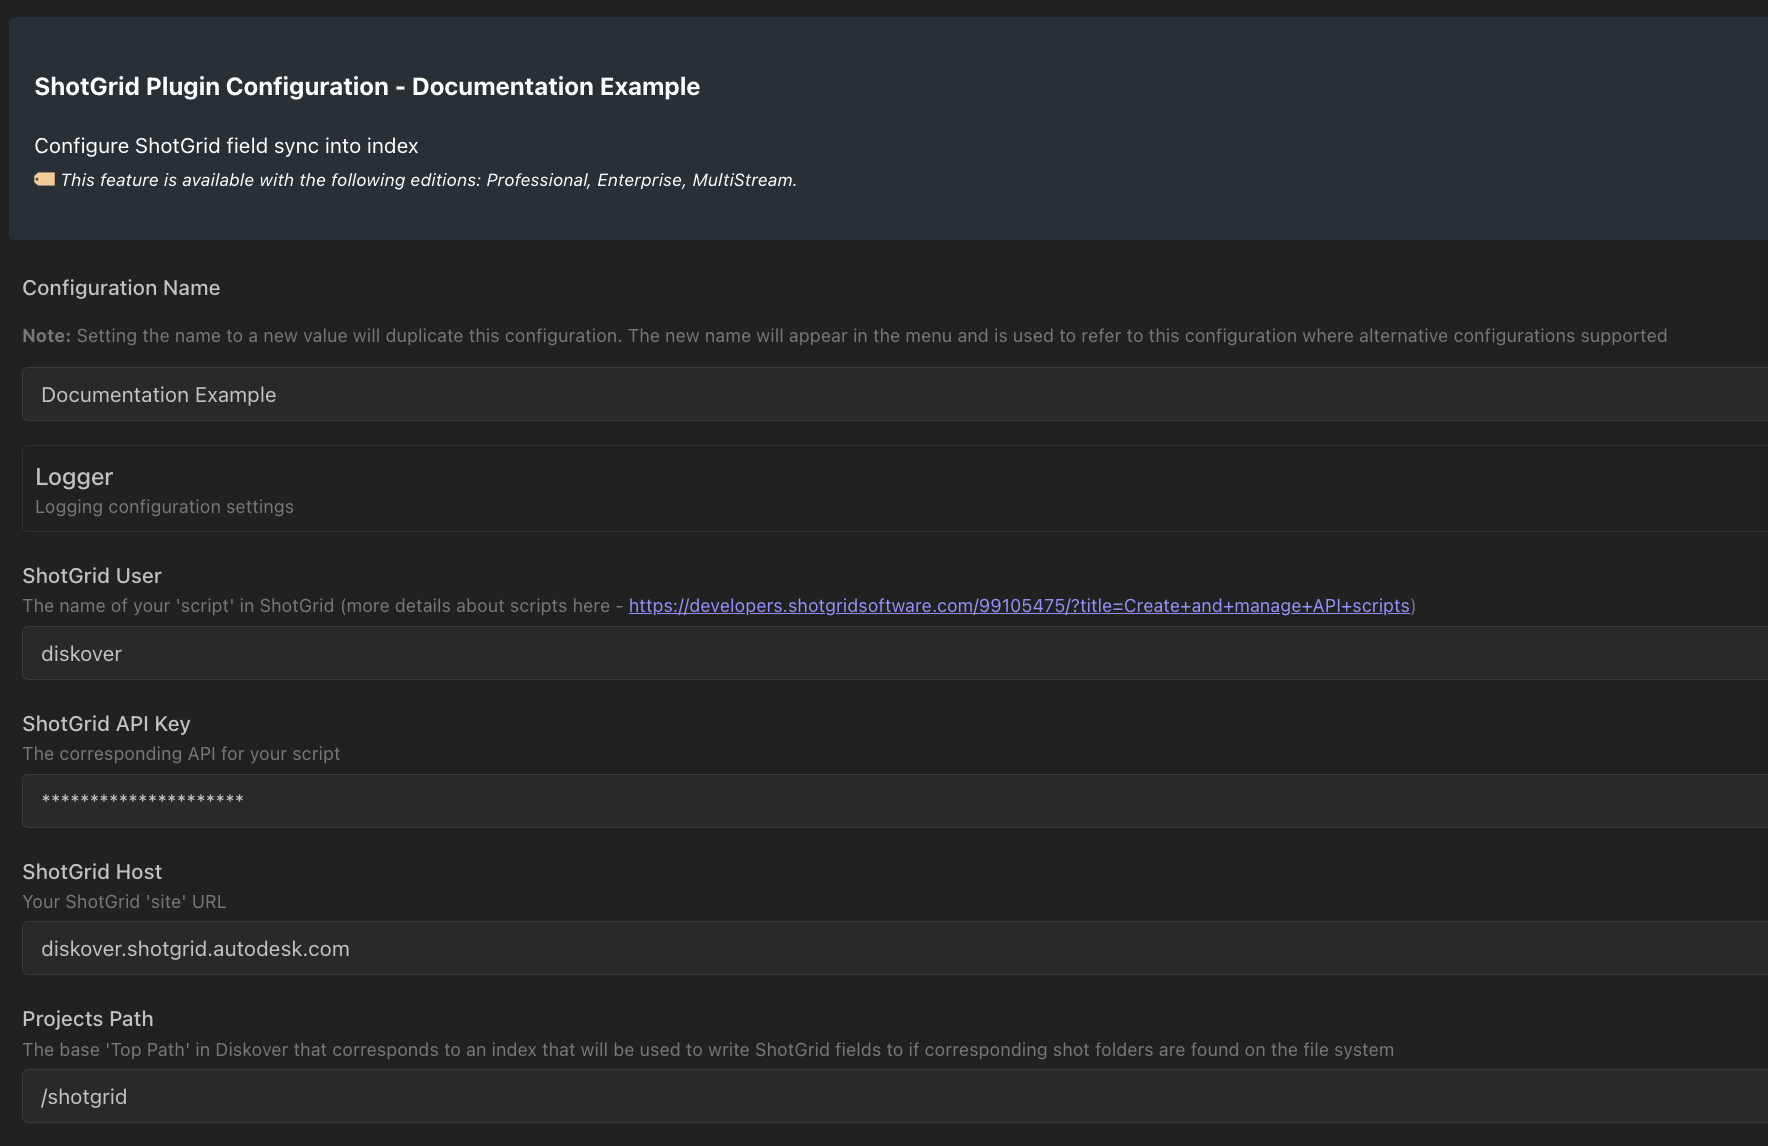The image size is (1768, 1146).
Task: Click the Logging configuration settings description
Action: coord(164,507)
